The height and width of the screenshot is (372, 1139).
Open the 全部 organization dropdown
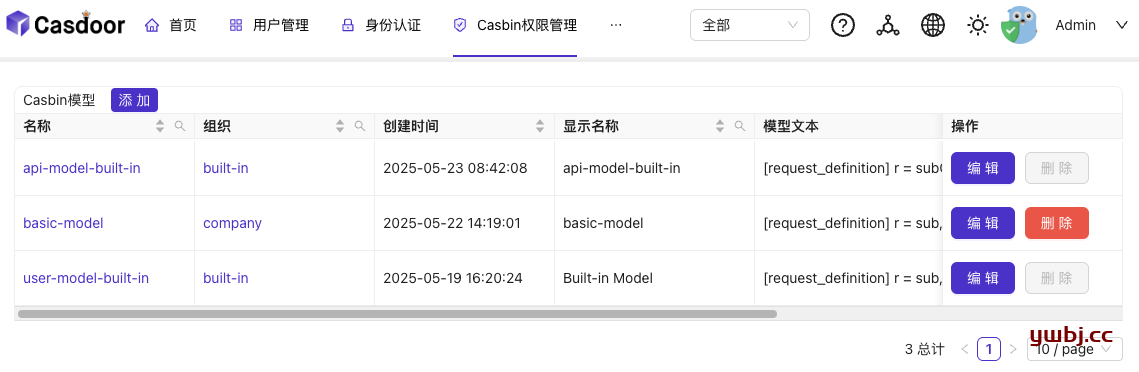tap(750, 25)
